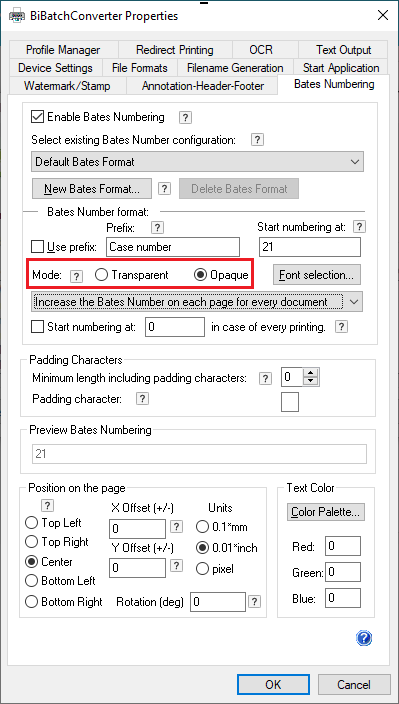Switch to Watermark/Stamp tab
Viewport: 399px width, 704px height.
click(x=67, y=86)
